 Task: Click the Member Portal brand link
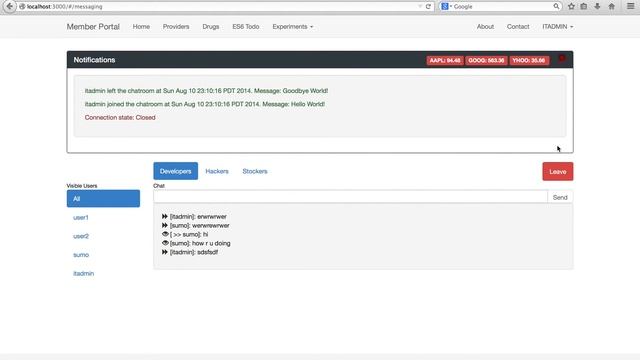(93, 27)
